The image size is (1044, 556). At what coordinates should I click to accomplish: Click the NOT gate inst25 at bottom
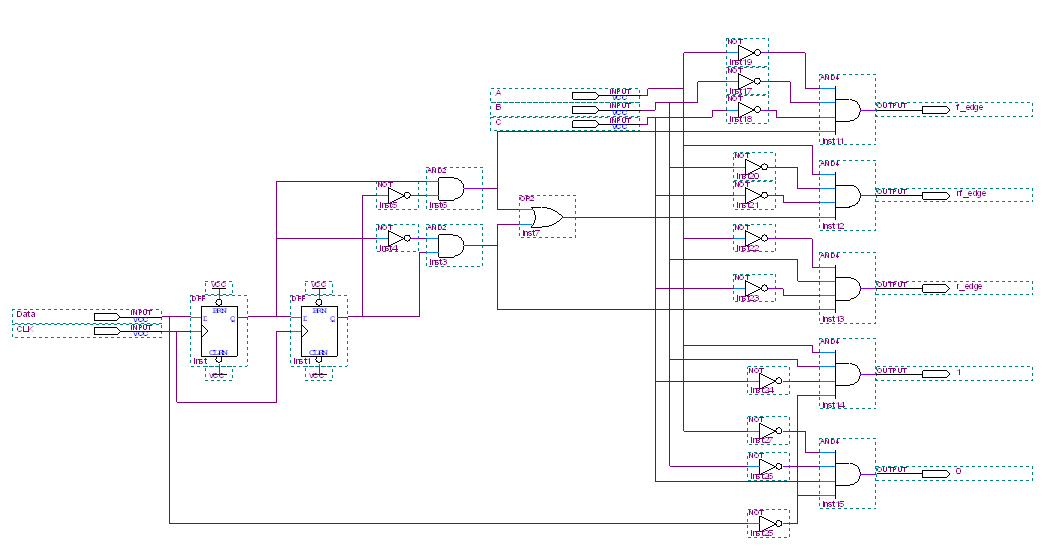769,525
